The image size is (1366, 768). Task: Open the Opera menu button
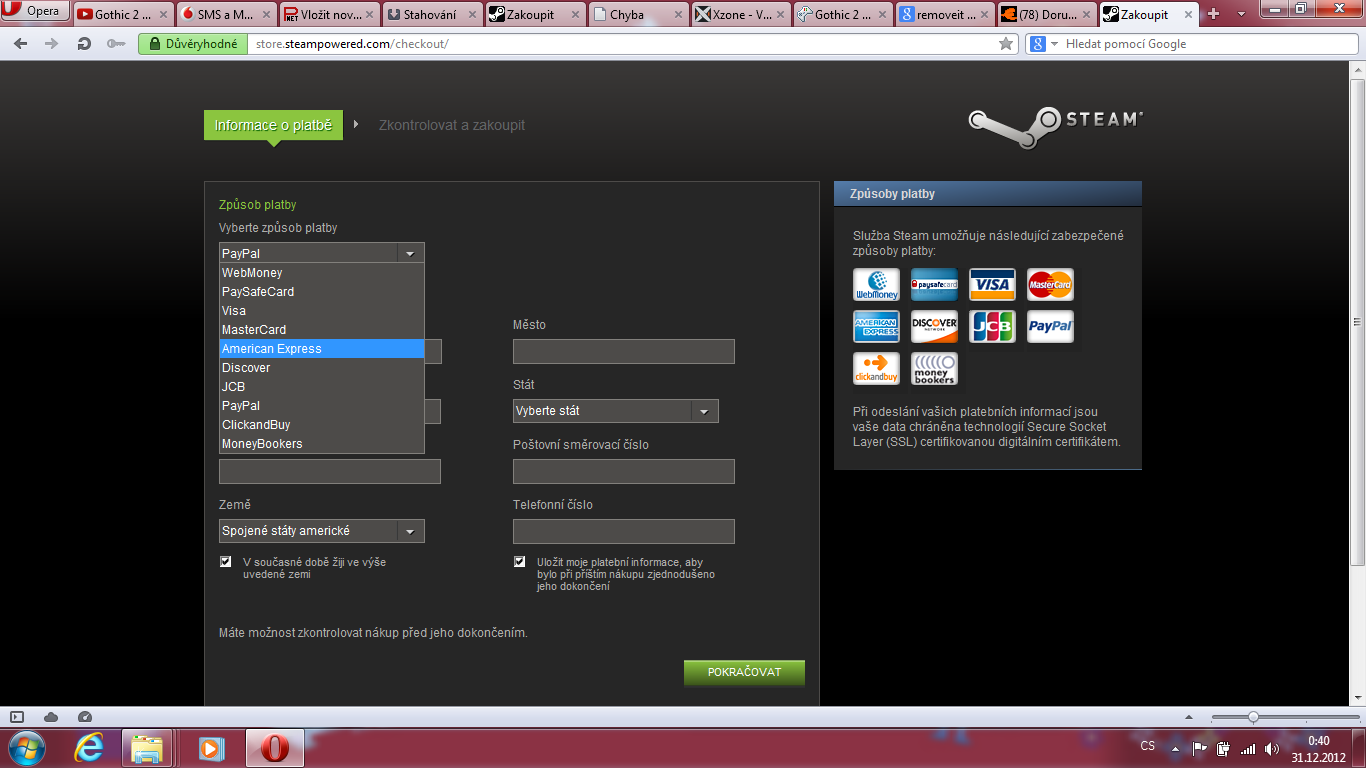coord(35,12)
